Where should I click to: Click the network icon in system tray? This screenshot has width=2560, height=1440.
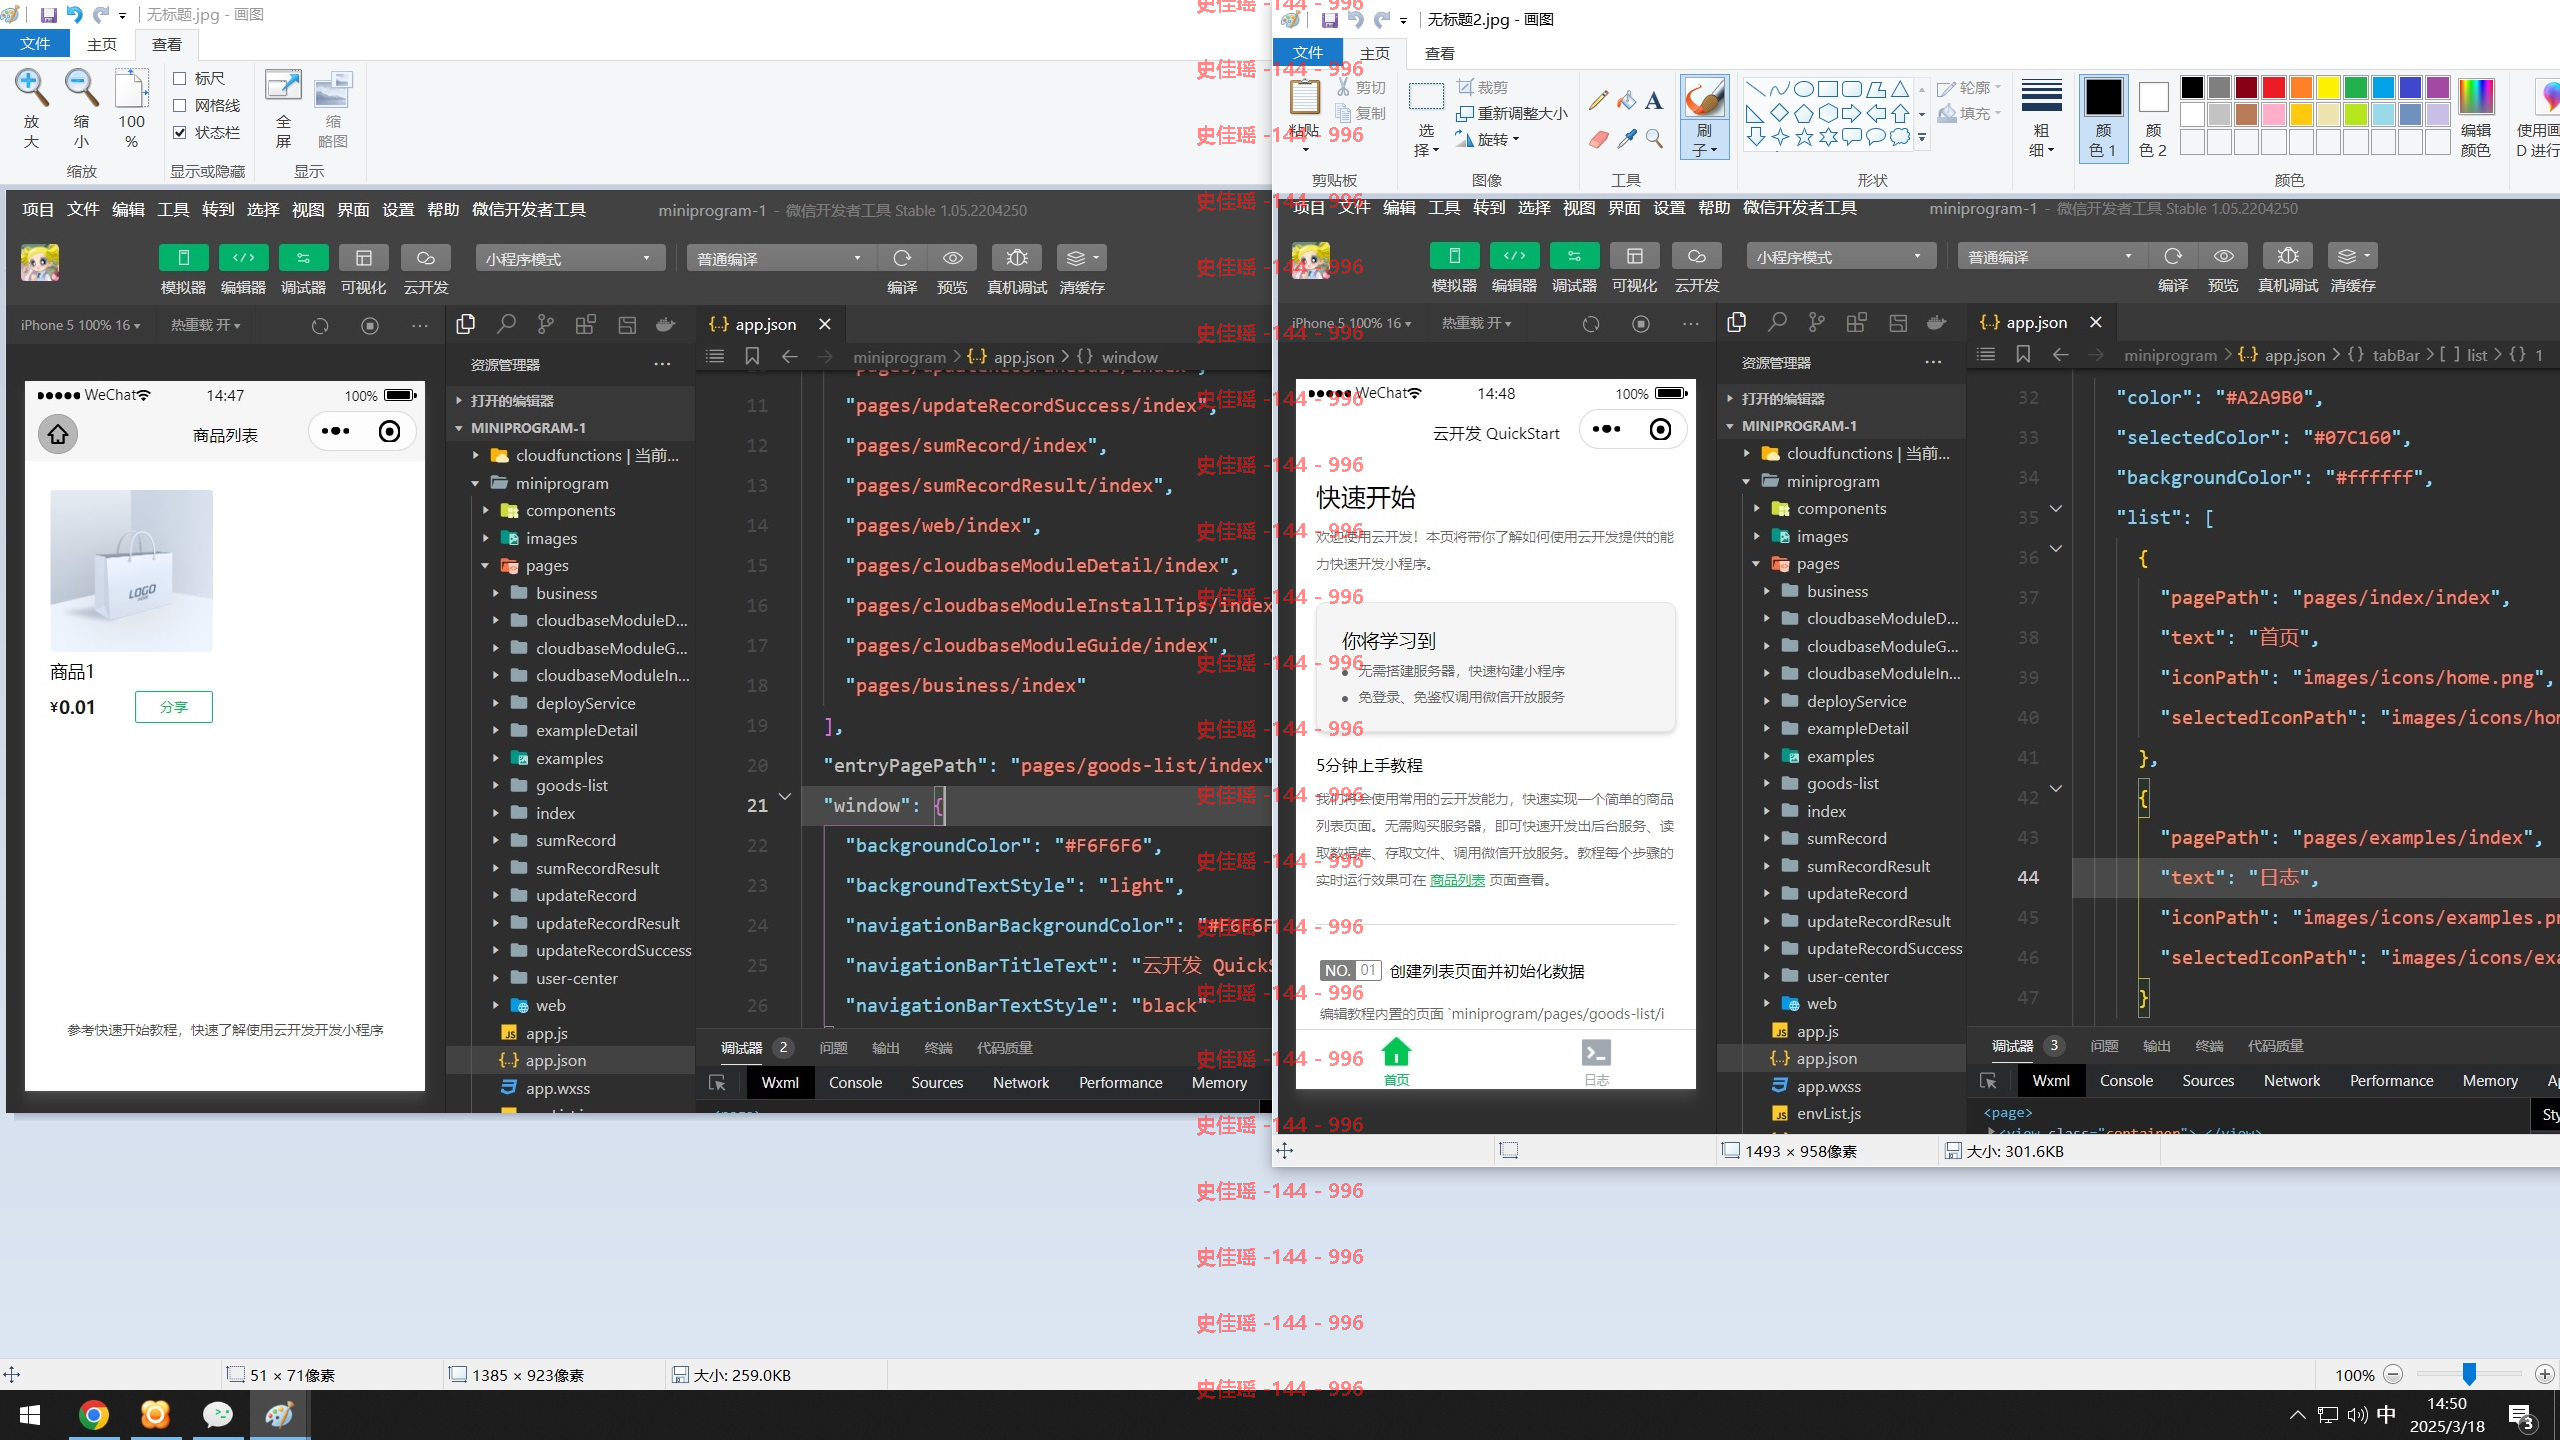coord(2328,1415)
